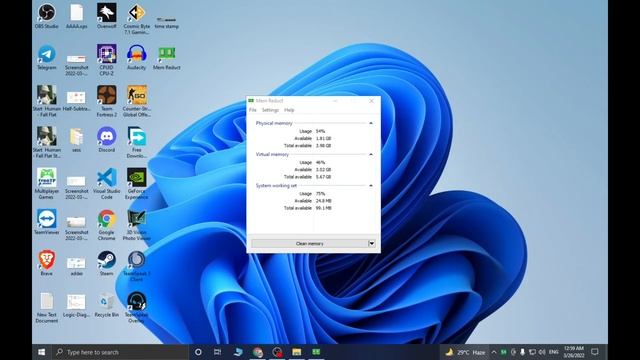
Task: Open the OBS Studio desktop shortcut
Action: pyautogui.click(x=47, y=16)
